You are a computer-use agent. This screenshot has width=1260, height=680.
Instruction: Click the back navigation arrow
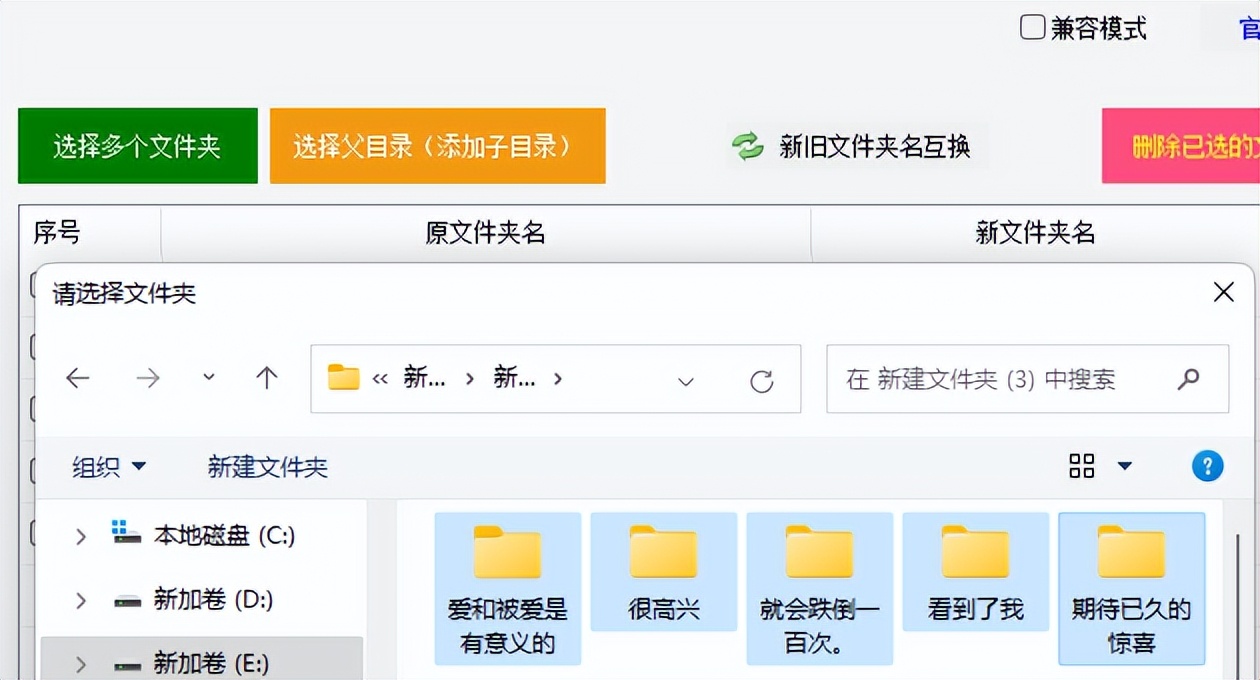click(77, 379)
